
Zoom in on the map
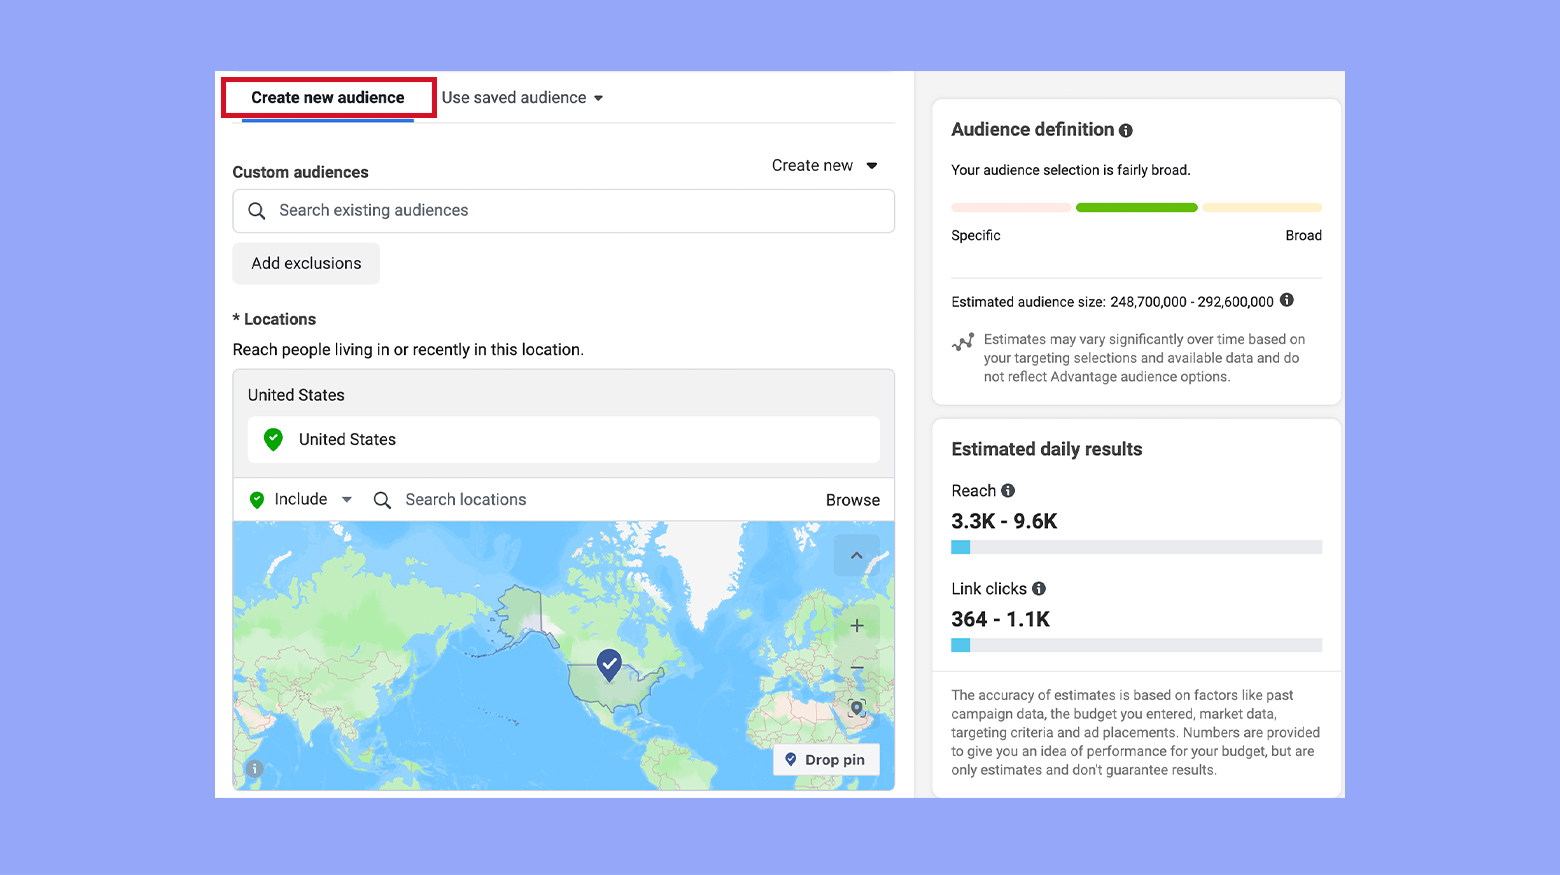point(856,625)
